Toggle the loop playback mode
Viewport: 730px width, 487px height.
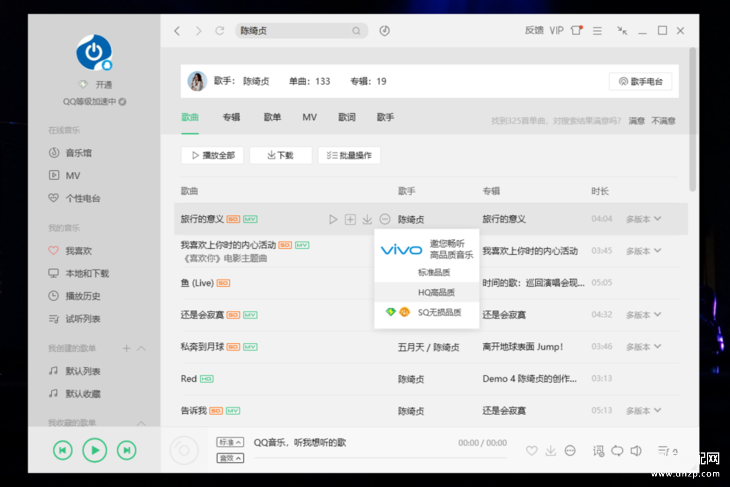coord(617,451)
